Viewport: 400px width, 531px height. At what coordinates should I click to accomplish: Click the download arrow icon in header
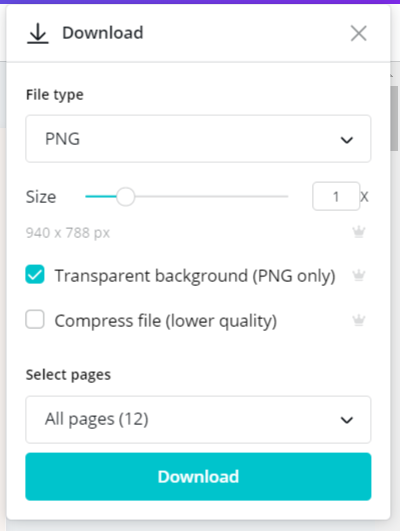click(38, 33)
